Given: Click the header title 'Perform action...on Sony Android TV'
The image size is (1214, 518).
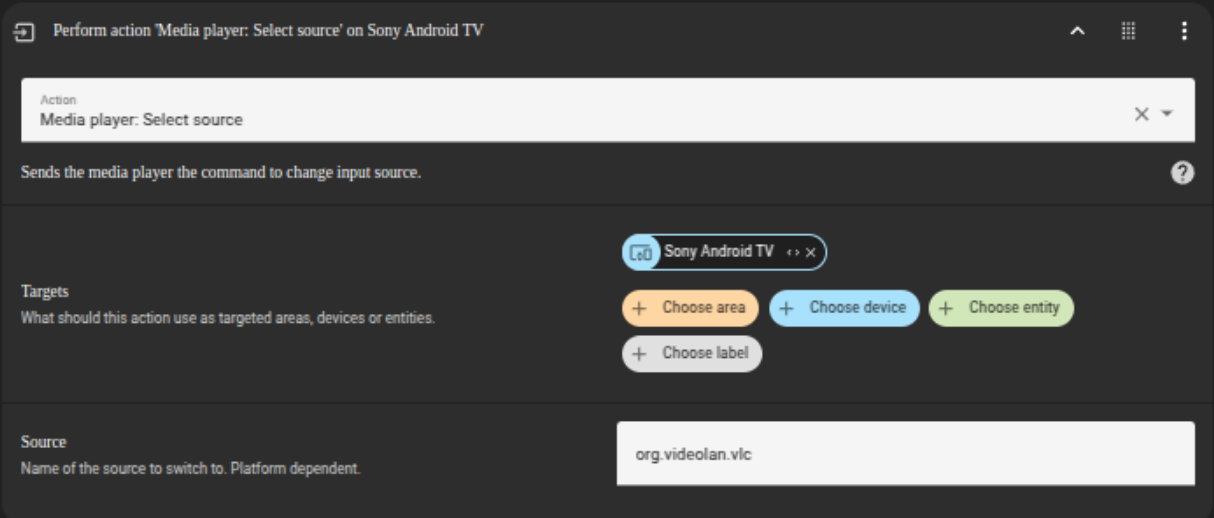Looking at the screenshot, I should click(x=268, y=31).
